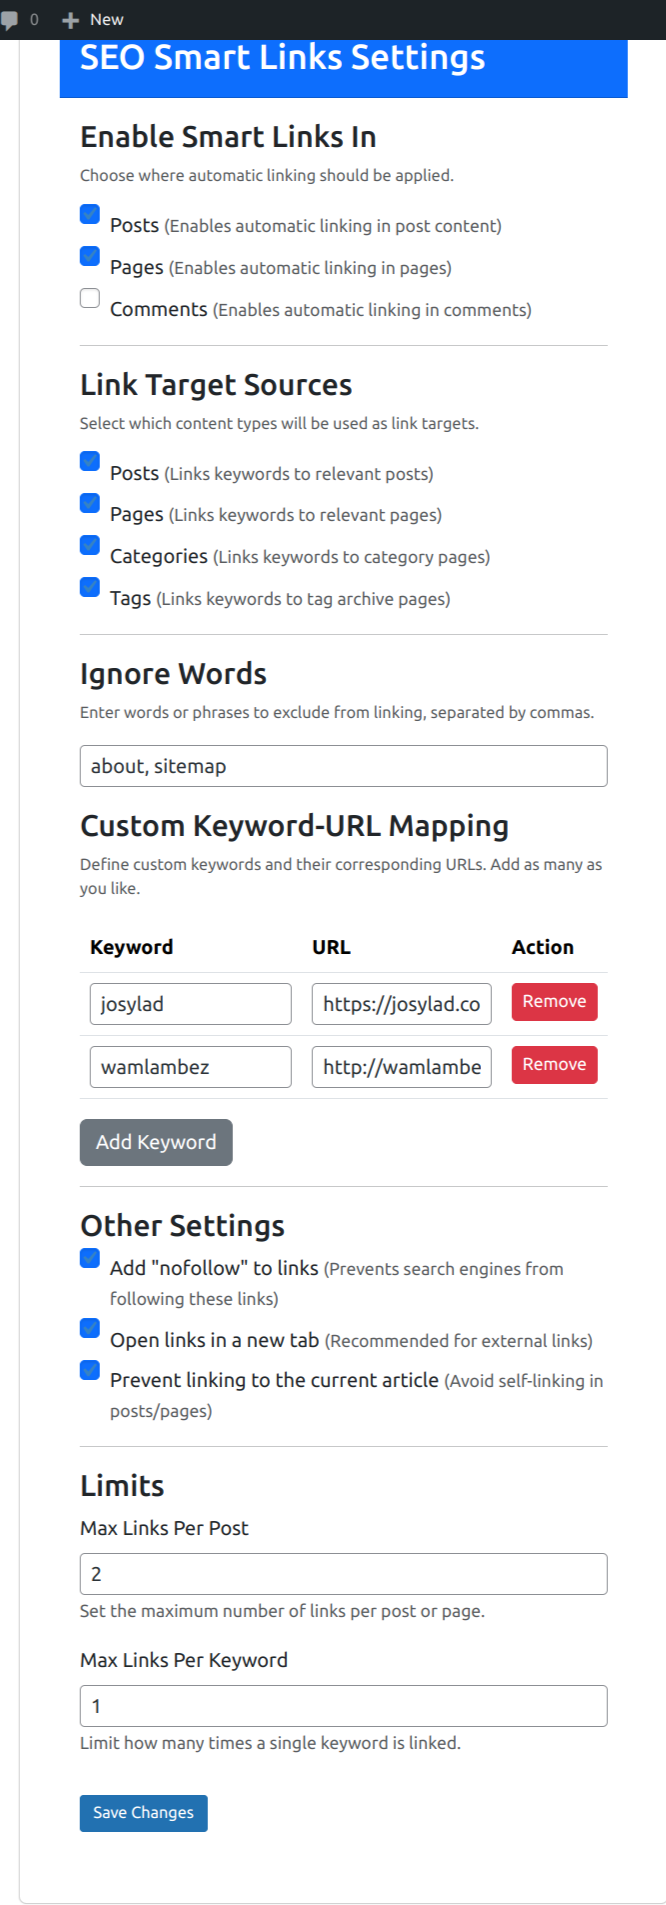Image resolution: width=666 pixels, height=1905 pixels.
Task: Uncheck Pages under Enable Smart Links In
Action: 90,256
